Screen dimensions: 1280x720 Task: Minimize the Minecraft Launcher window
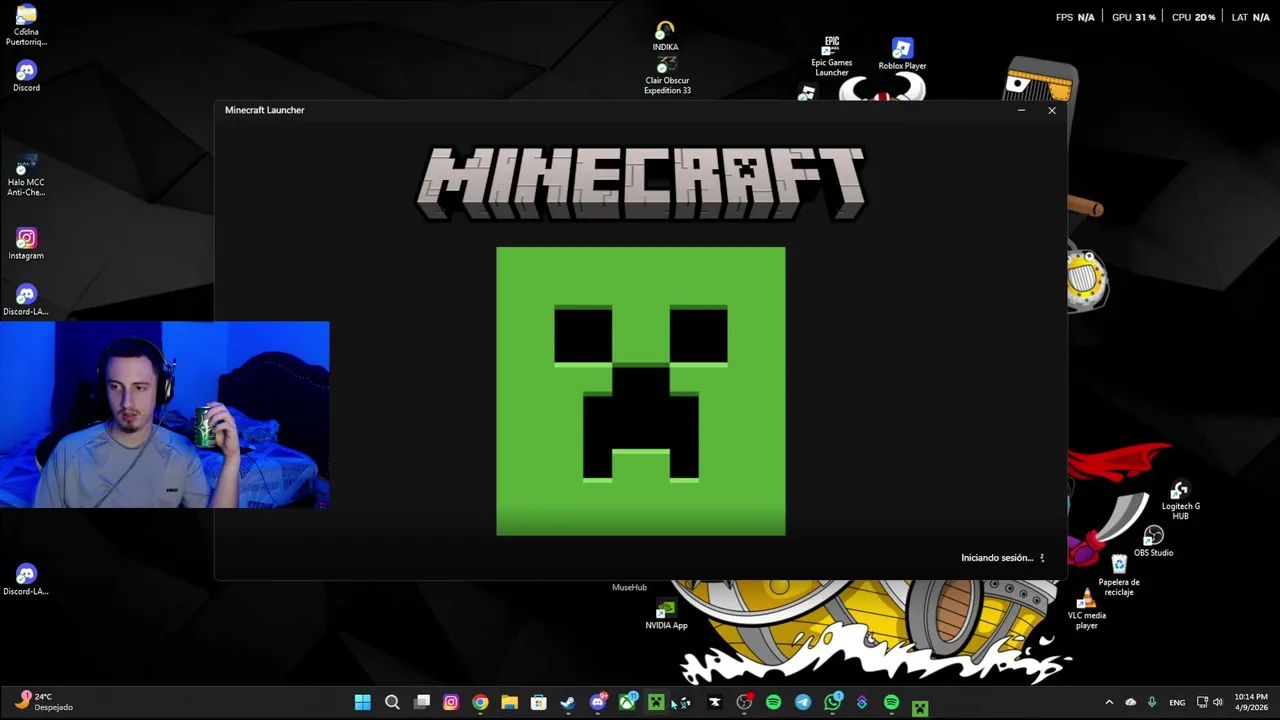click(x=1021, y=110)
